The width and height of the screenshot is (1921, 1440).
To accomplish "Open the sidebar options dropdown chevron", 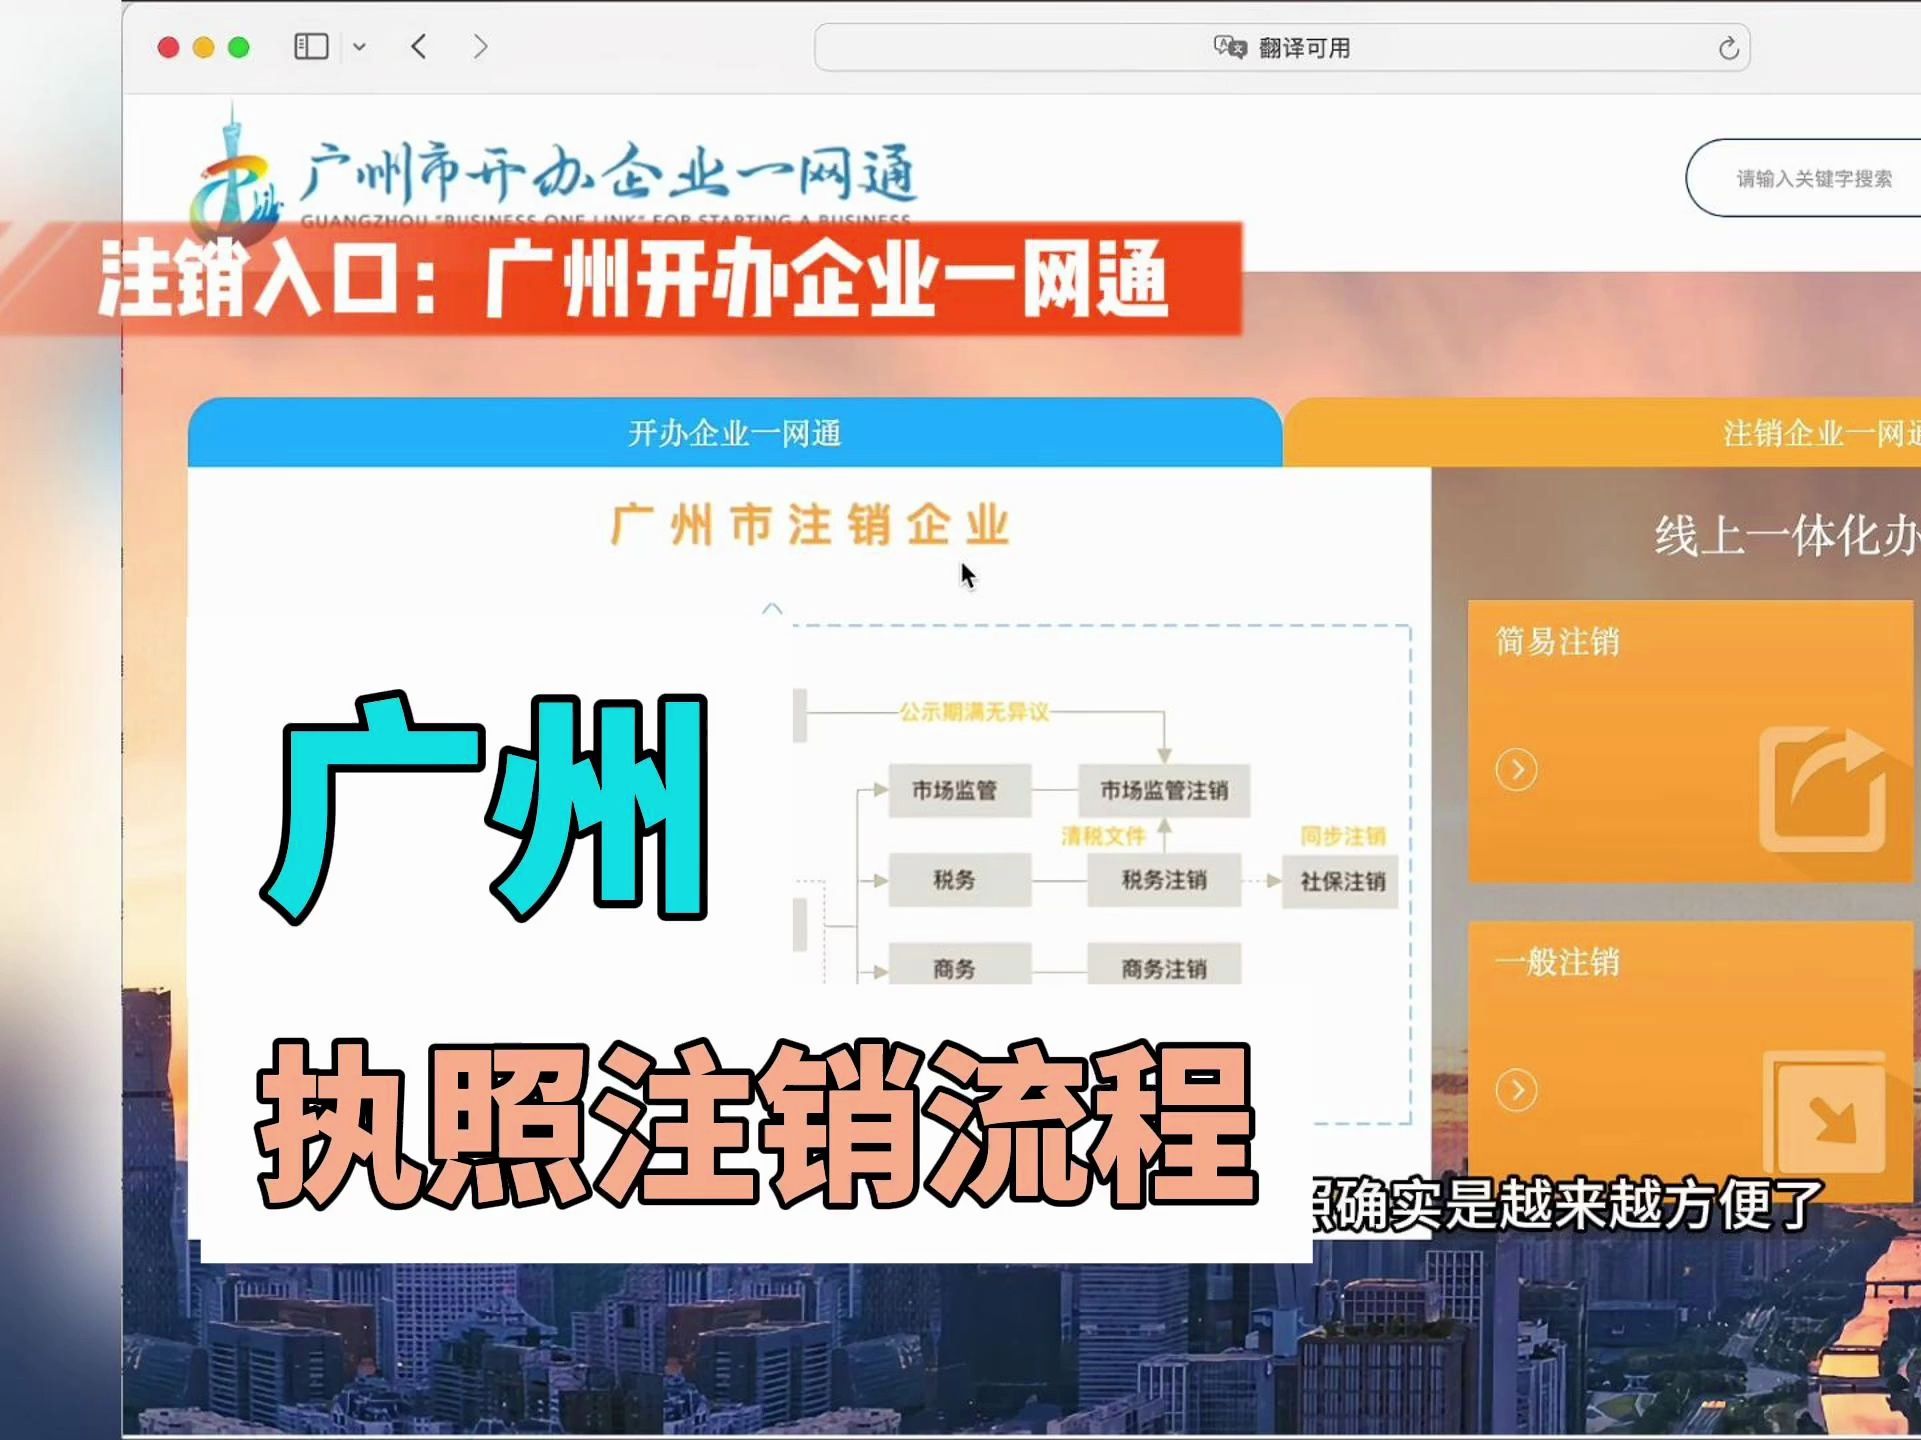I will point(360,47).
